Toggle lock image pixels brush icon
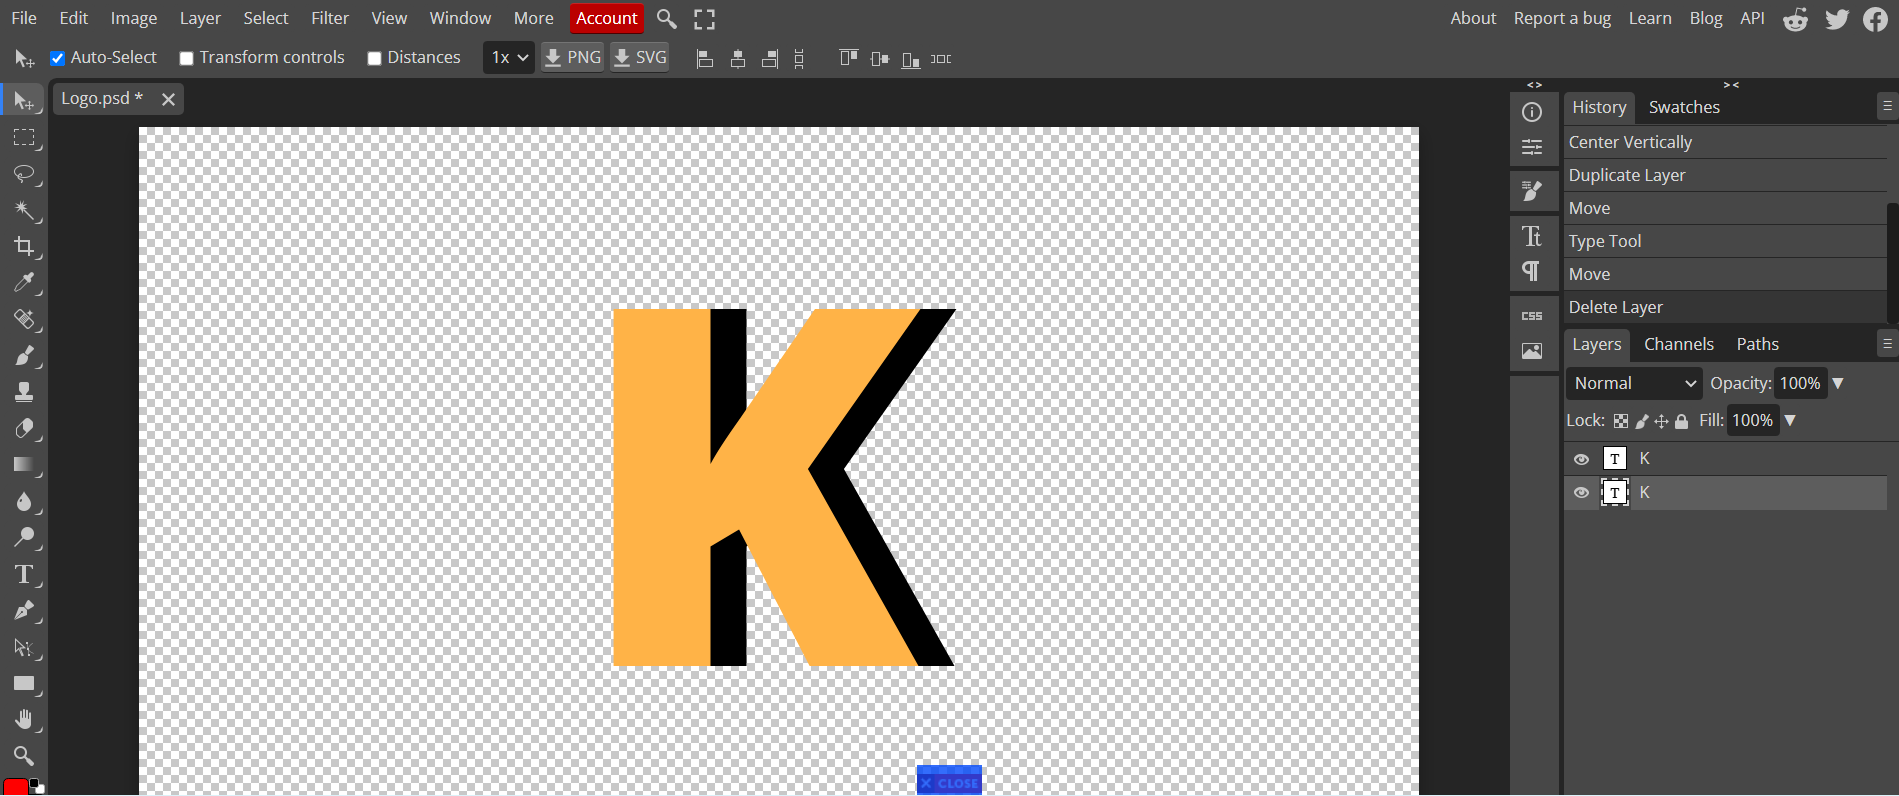Screen dimensions: 1899x796 [1642, 421]
